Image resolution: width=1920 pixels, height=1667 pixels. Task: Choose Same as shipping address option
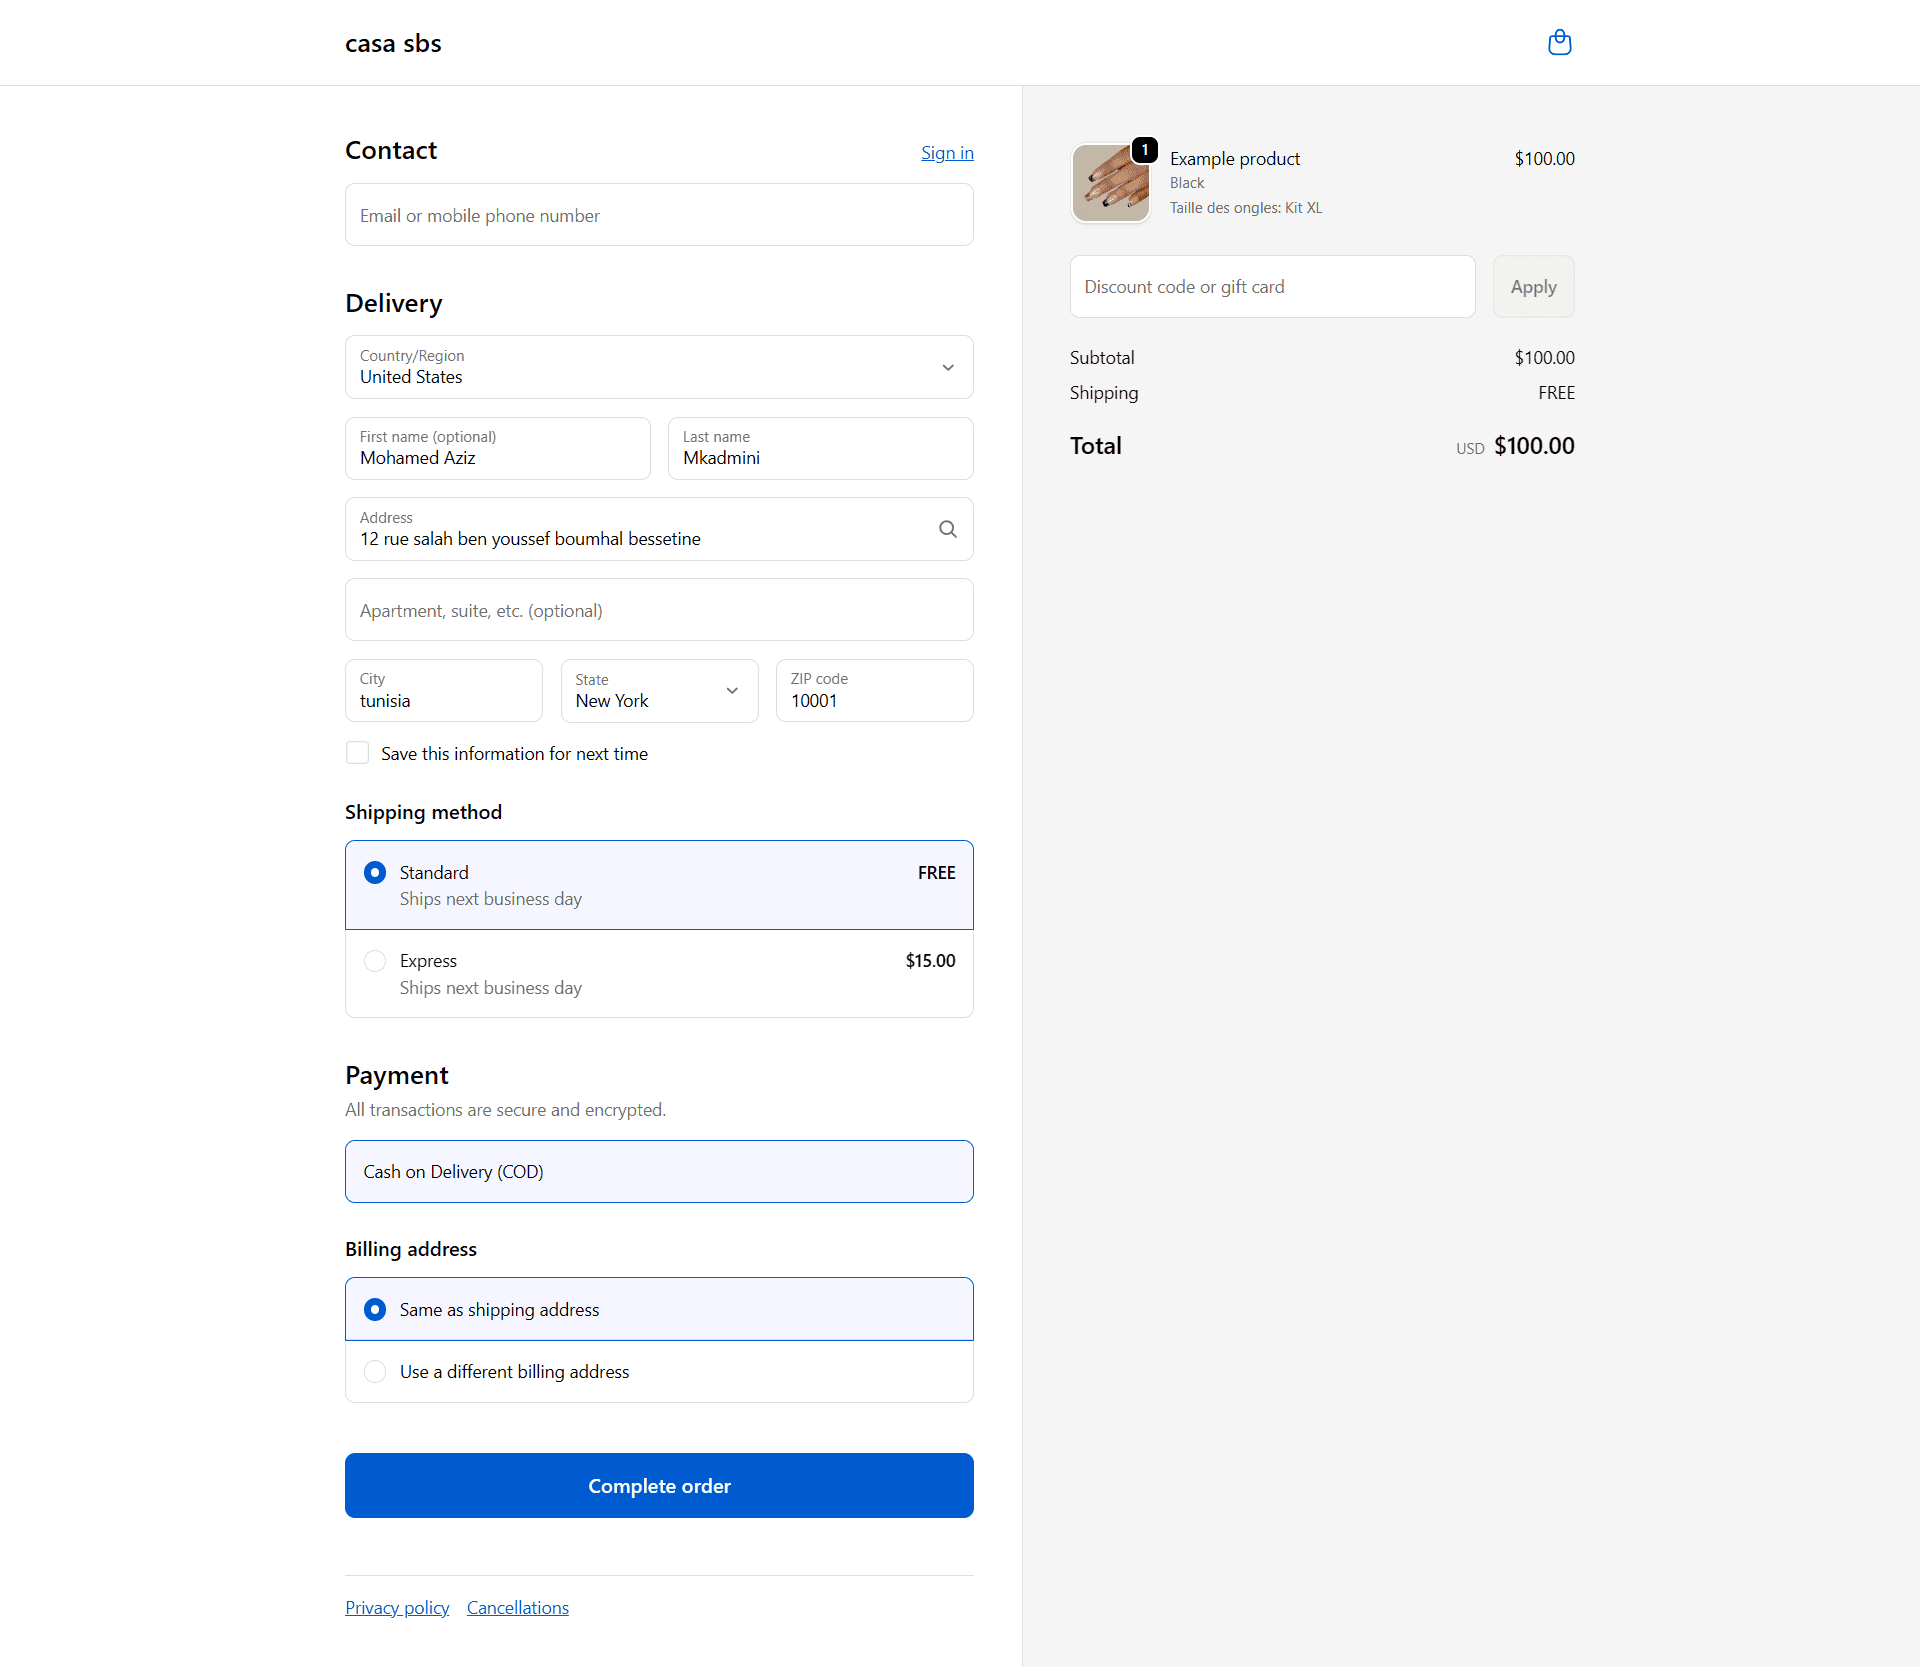pos(659,1309)
